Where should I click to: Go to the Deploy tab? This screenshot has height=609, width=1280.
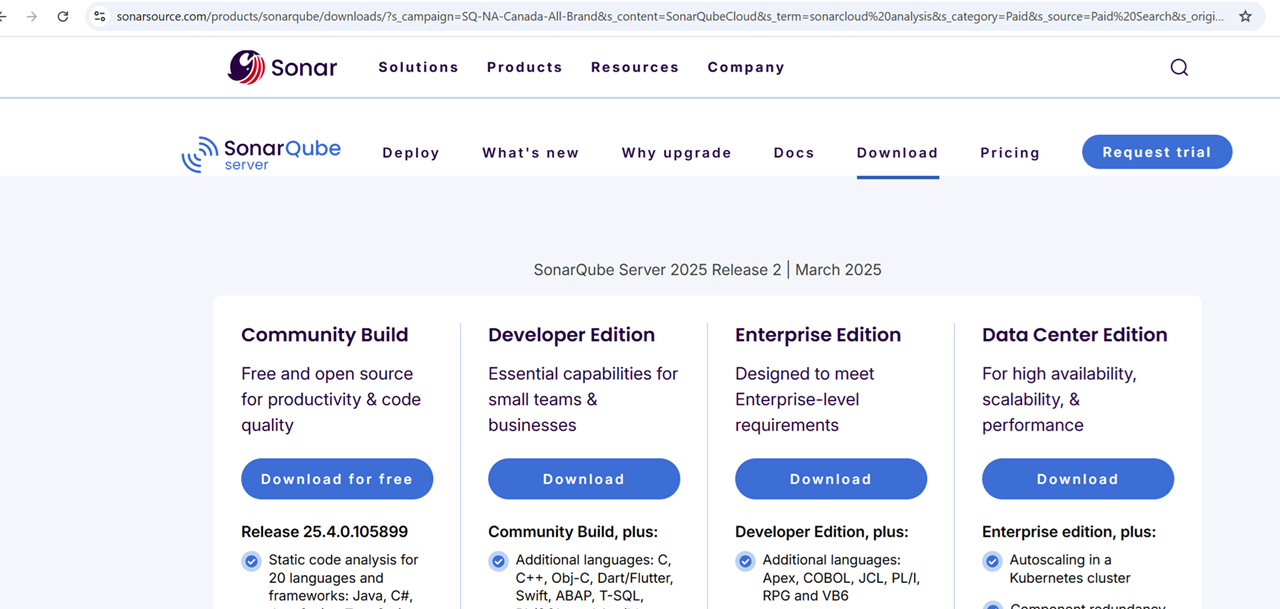[411, 153]
